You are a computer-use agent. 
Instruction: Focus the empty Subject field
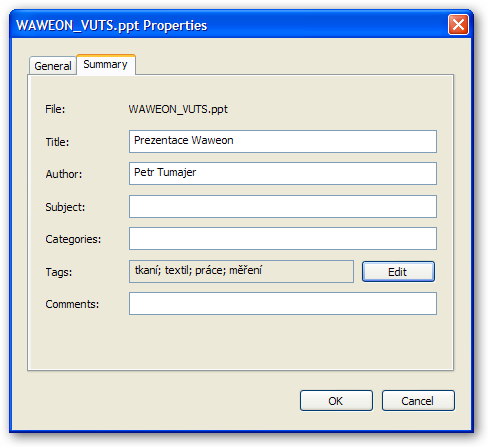(283, 206)
